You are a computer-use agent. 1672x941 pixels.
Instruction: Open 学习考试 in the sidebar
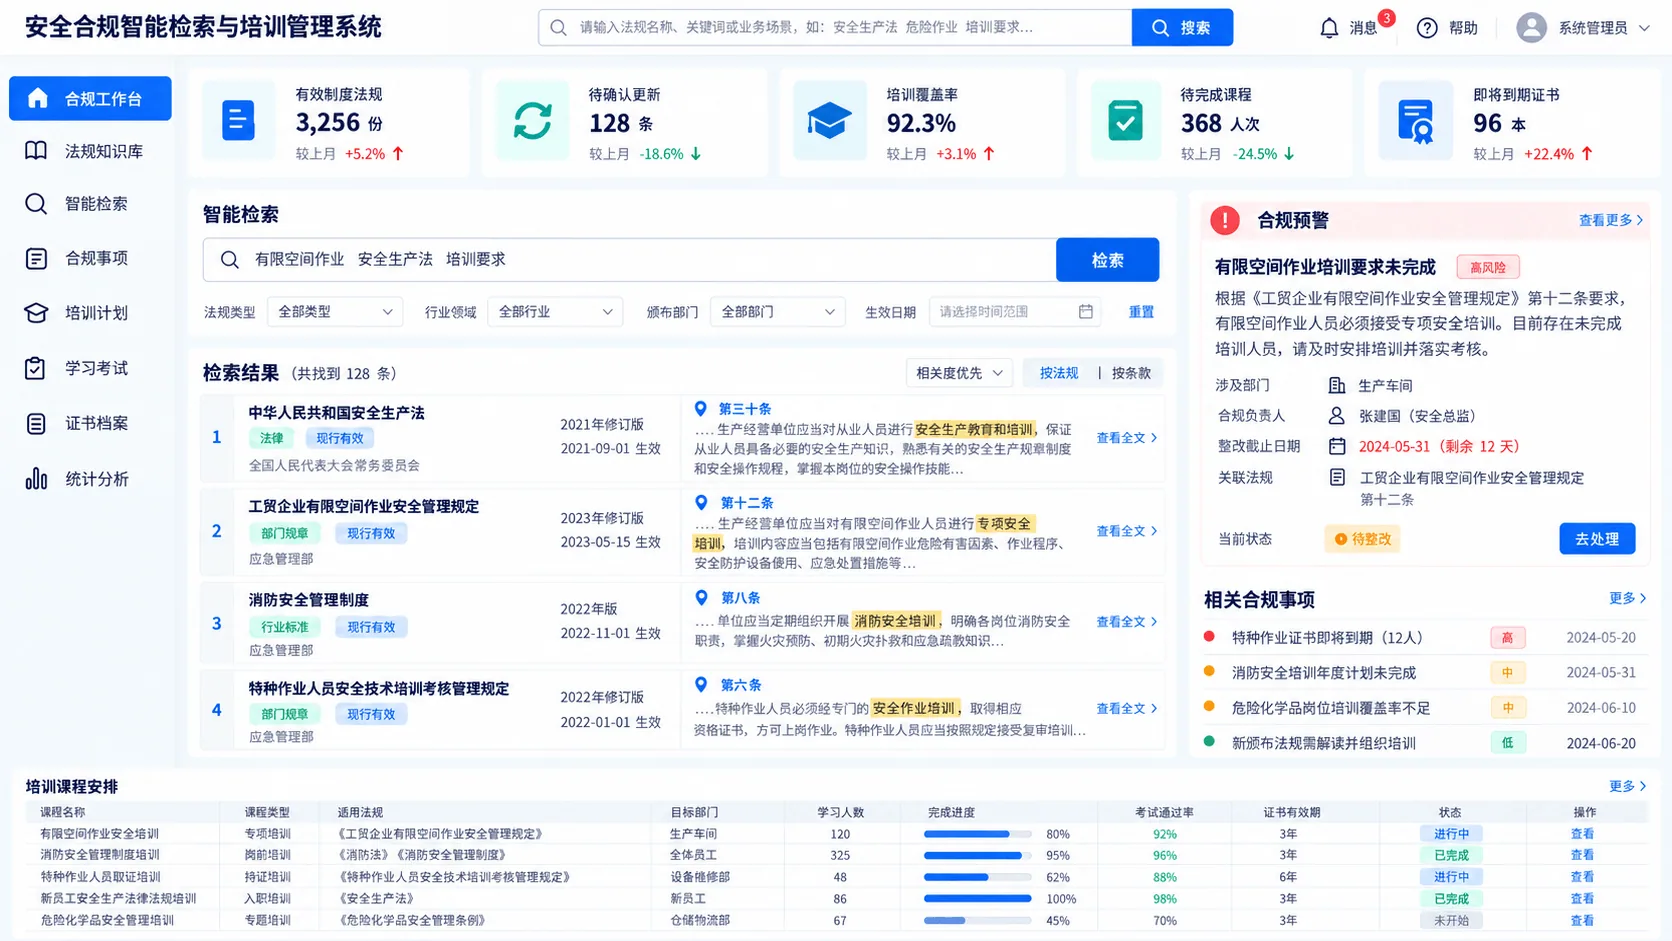pyautogui.click(x=90, y=368)
